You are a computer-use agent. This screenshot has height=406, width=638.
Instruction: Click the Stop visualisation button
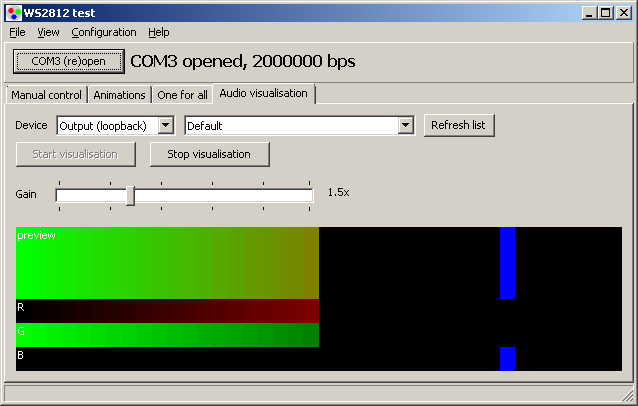(x=209, y=154)
